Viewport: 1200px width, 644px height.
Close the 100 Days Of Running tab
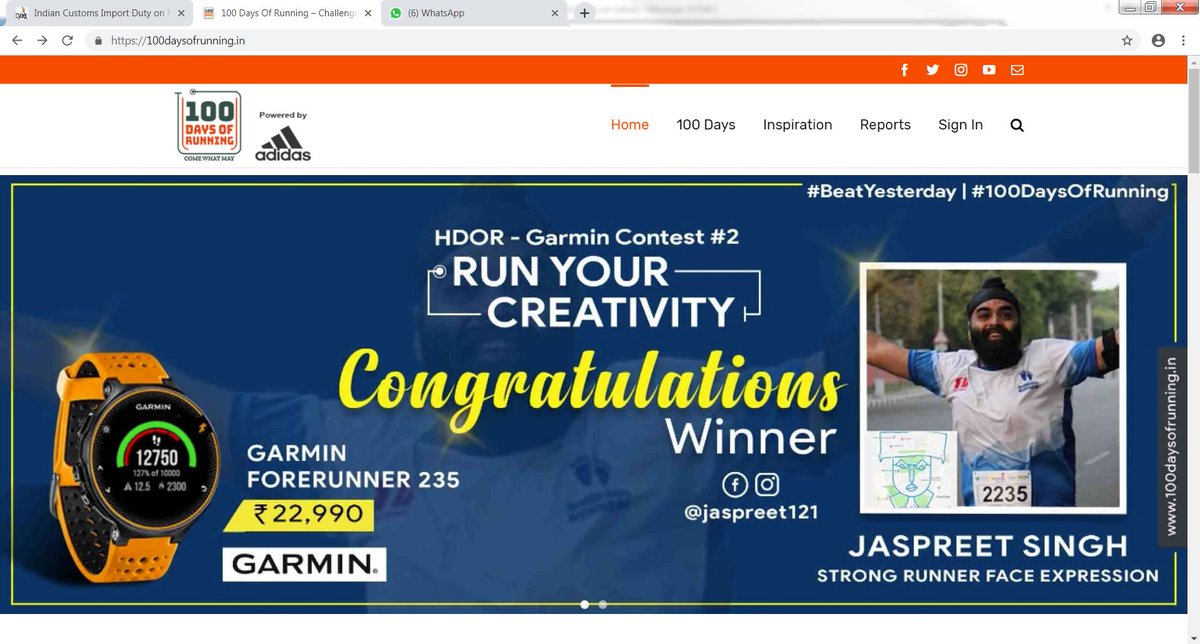click(367, 14)
